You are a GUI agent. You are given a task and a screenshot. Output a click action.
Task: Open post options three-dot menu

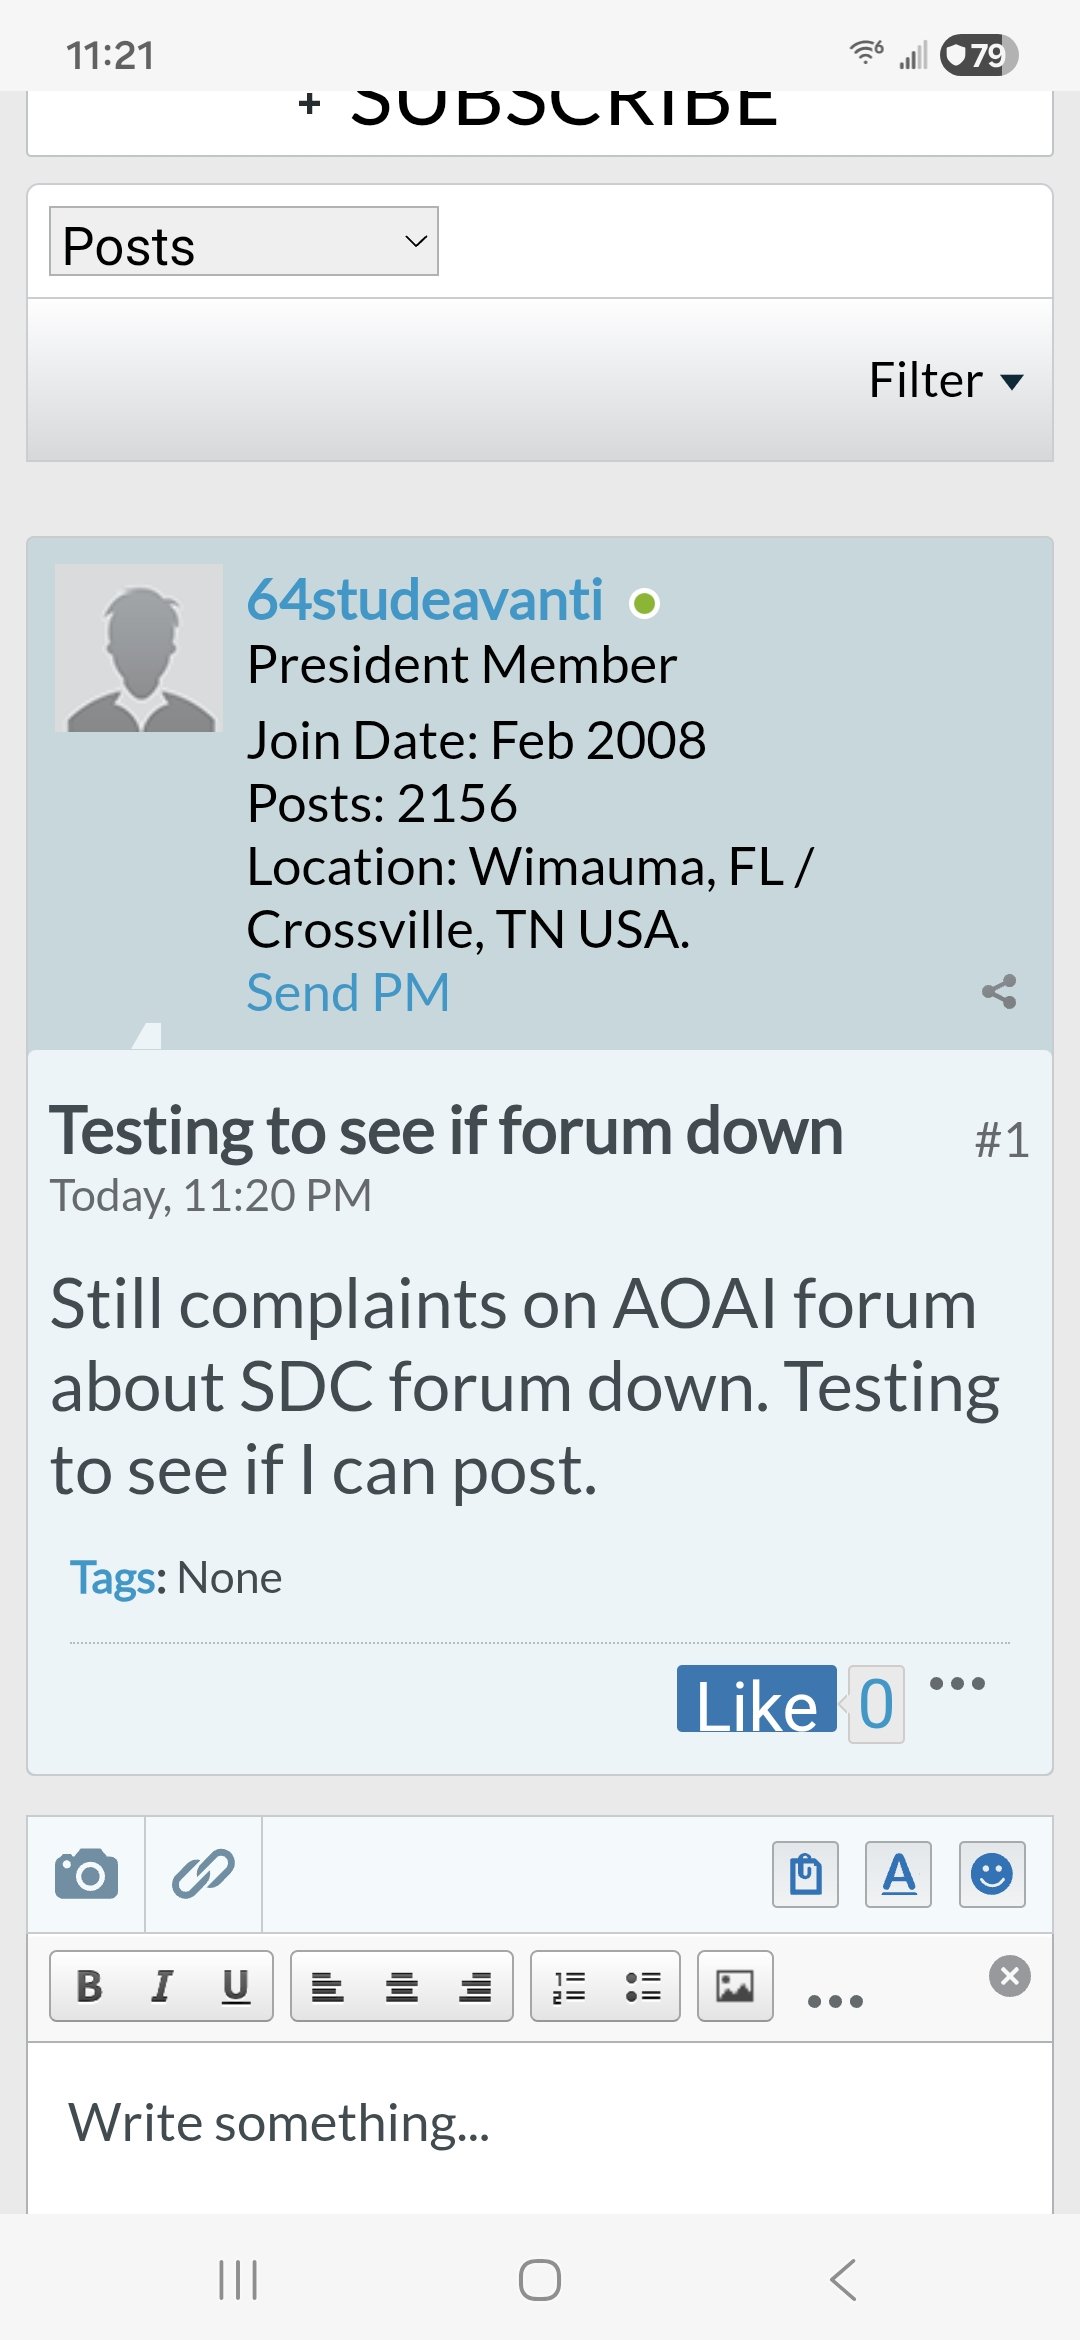(x=957, y=1684)
